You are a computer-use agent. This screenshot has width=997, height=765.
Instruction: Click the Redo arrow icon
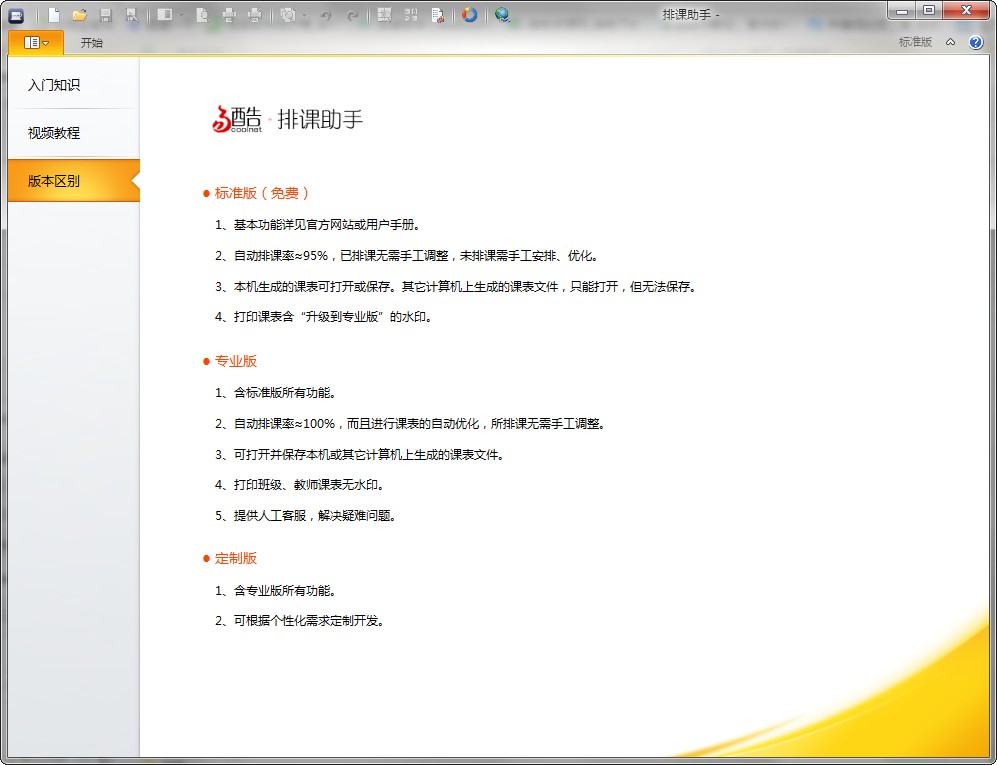pyautogui.click(x=352, y=15)
